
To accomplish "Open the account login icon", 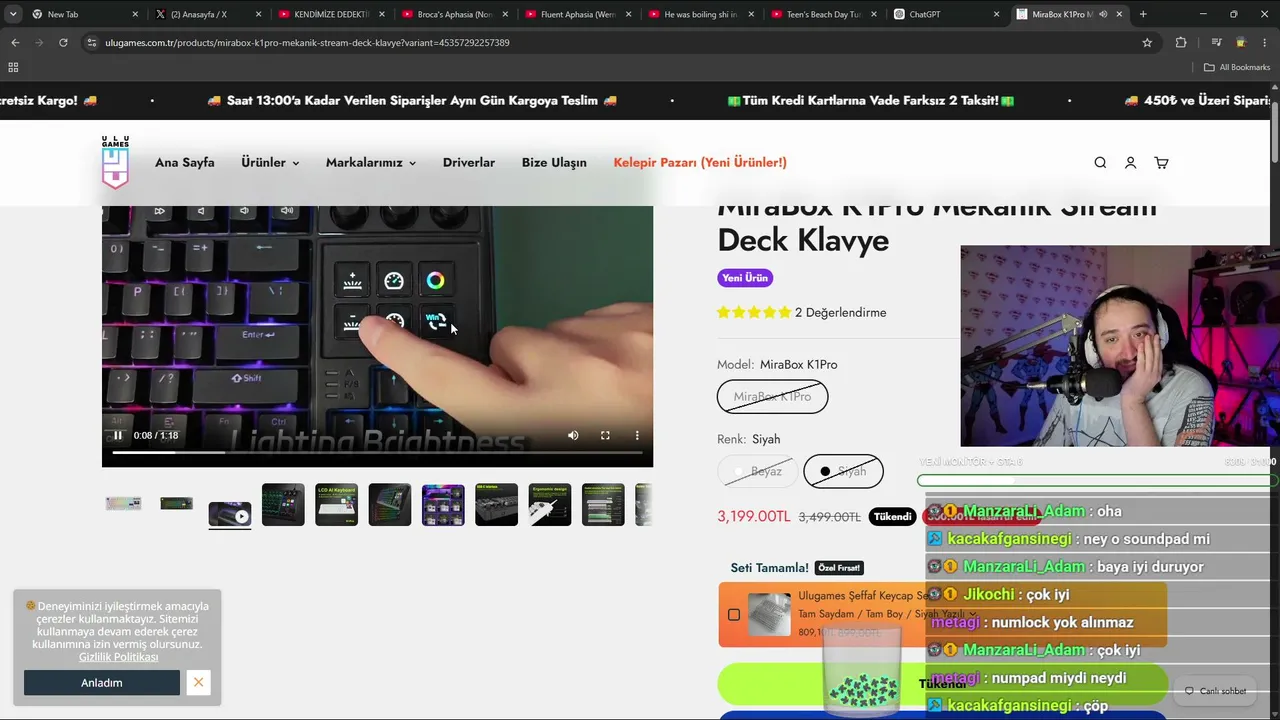I will coord(1130,163).
